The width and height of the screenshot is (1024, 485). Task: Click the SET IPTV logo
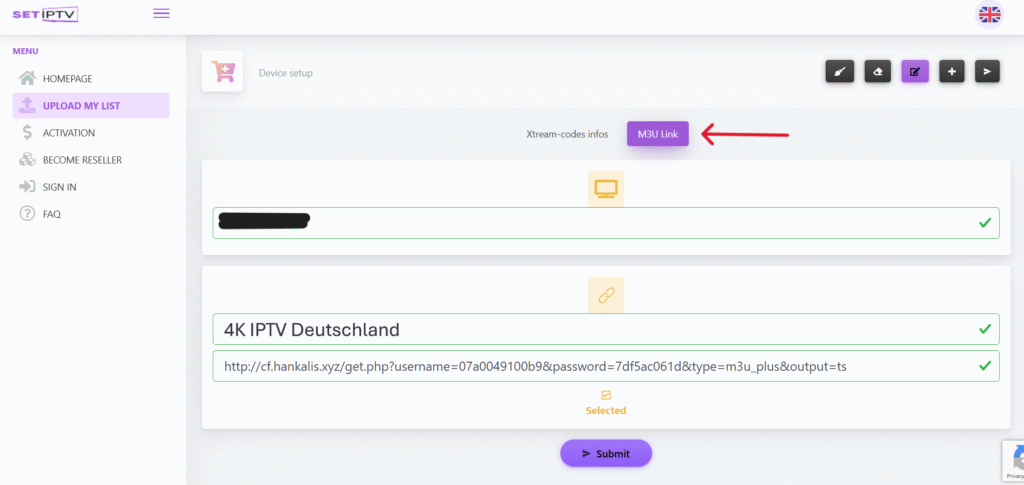(45, 14)
